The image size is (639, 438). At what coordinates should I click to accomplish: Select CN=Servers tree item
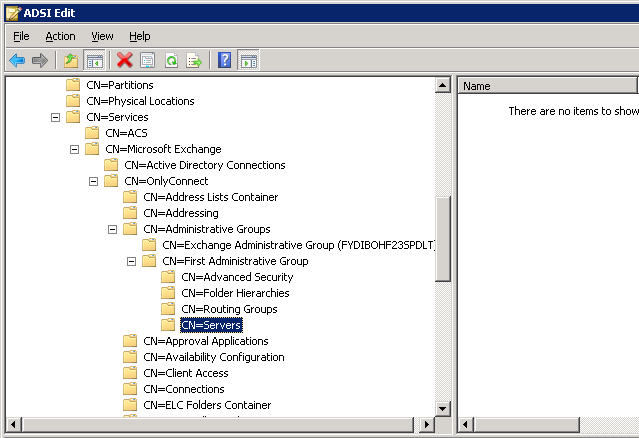(x=211, y=325)
